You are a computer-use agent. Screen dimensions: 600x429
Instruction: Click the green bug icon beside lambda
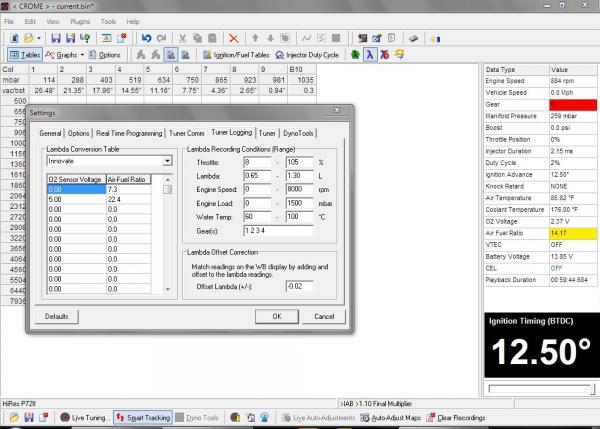355,55
